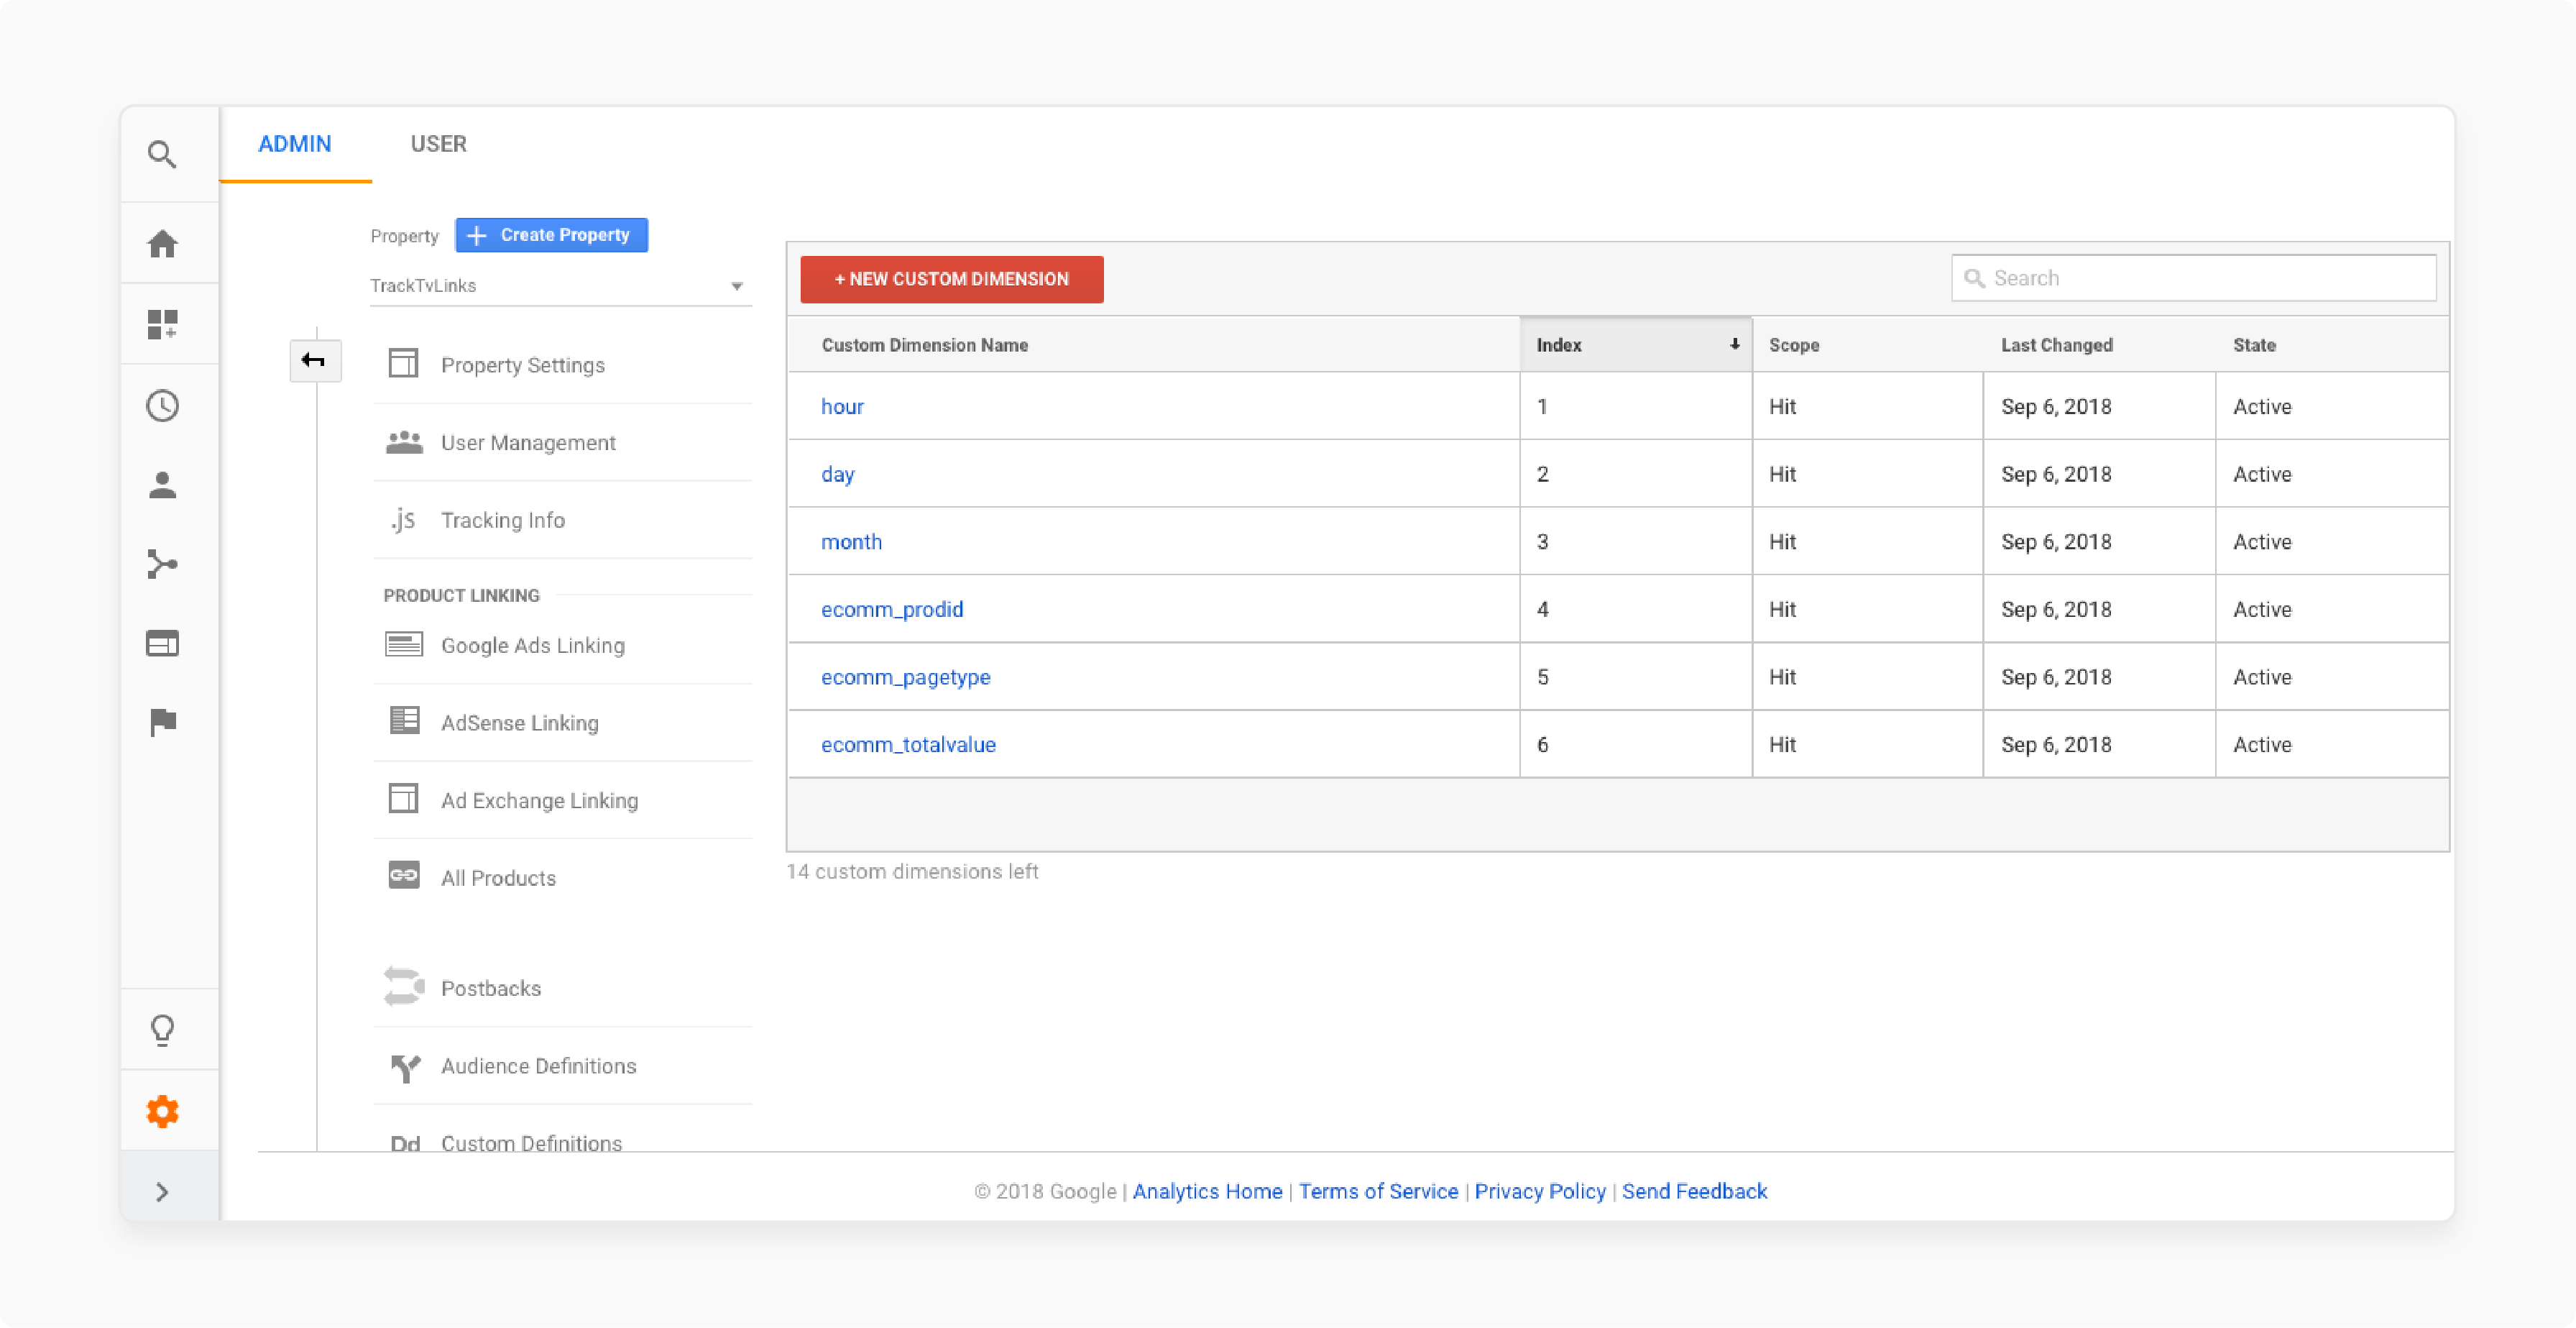This screenshot has width=2576, height=1328.
Task: Open the ecomm_pagetype custom dimension
Action: [x=906, y=678]
